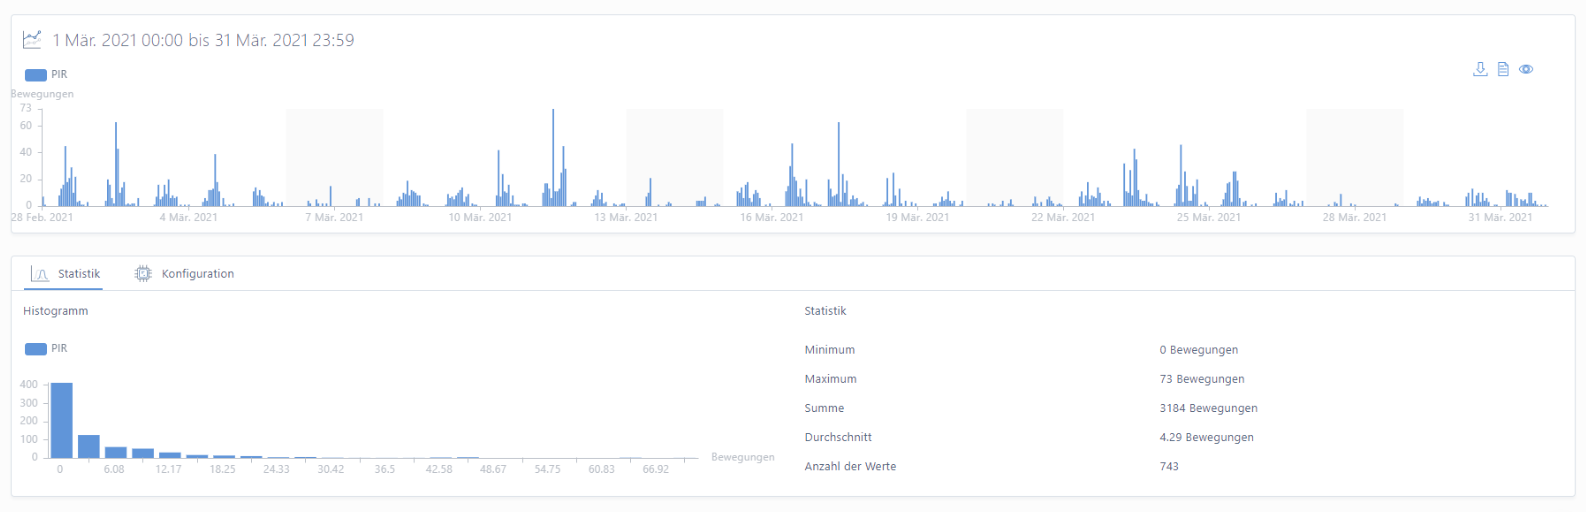Click the Summe value 3184 Bewegungen

1208,408
